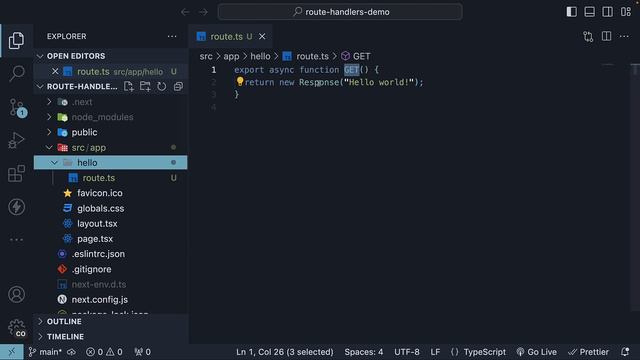Image resolution: width=640 pixels, height=360 pixels.
Task: Toggle secondary side bar visibility
Action: pos(607,12)
